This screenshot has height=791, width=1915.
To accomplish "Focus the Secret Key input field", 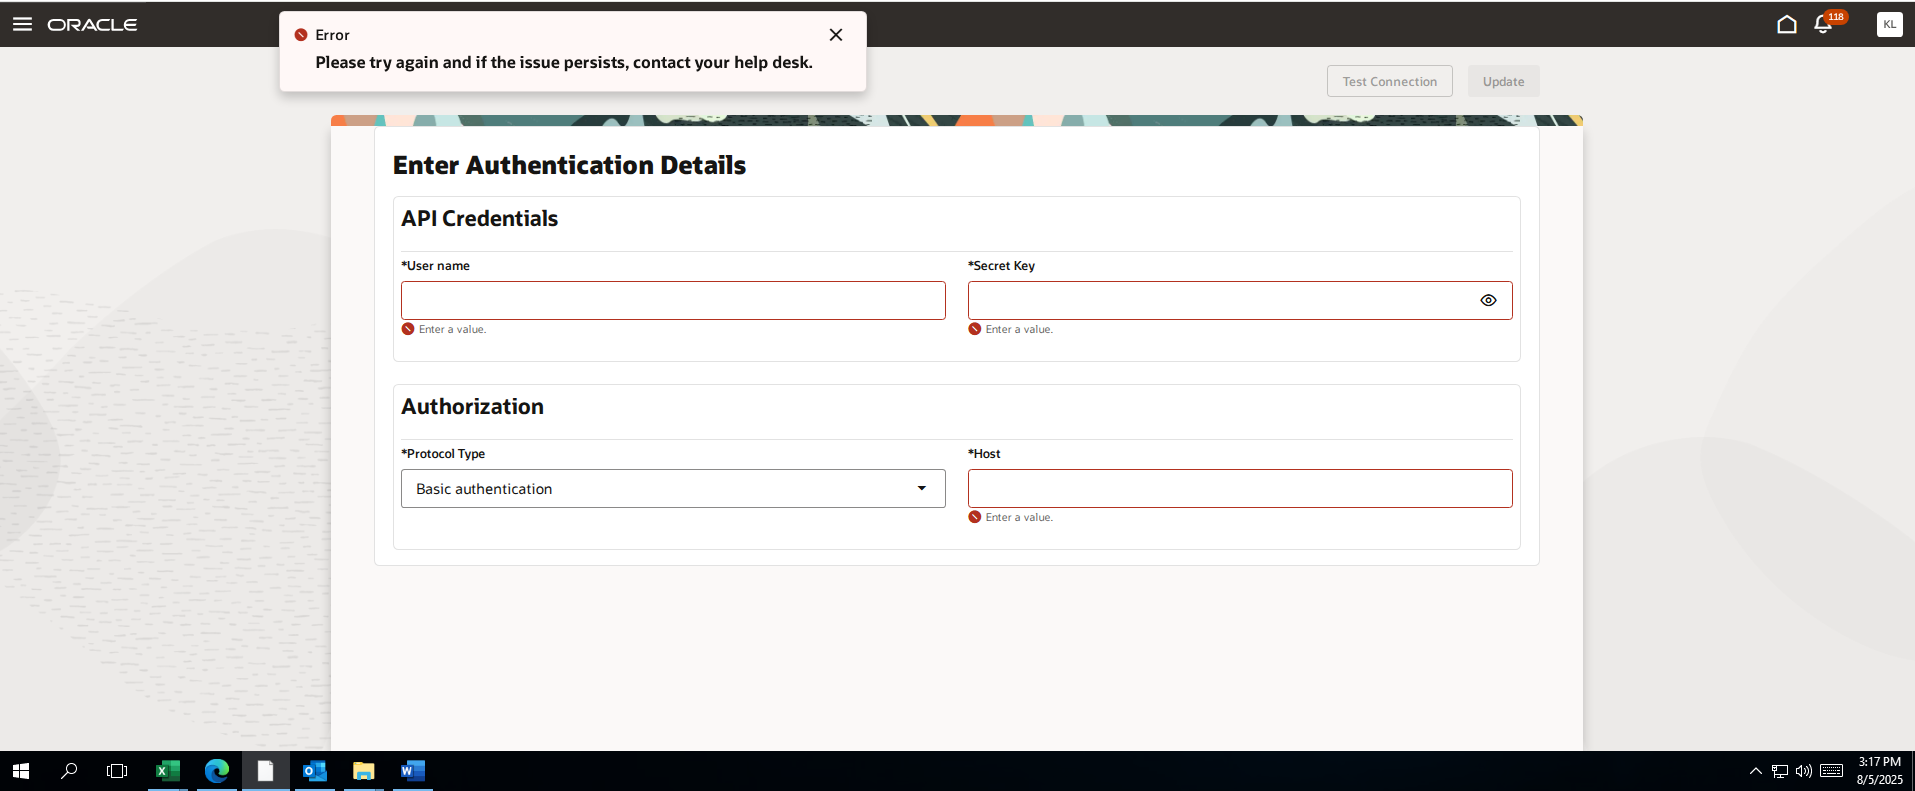I will click(x=1240, y=300).
